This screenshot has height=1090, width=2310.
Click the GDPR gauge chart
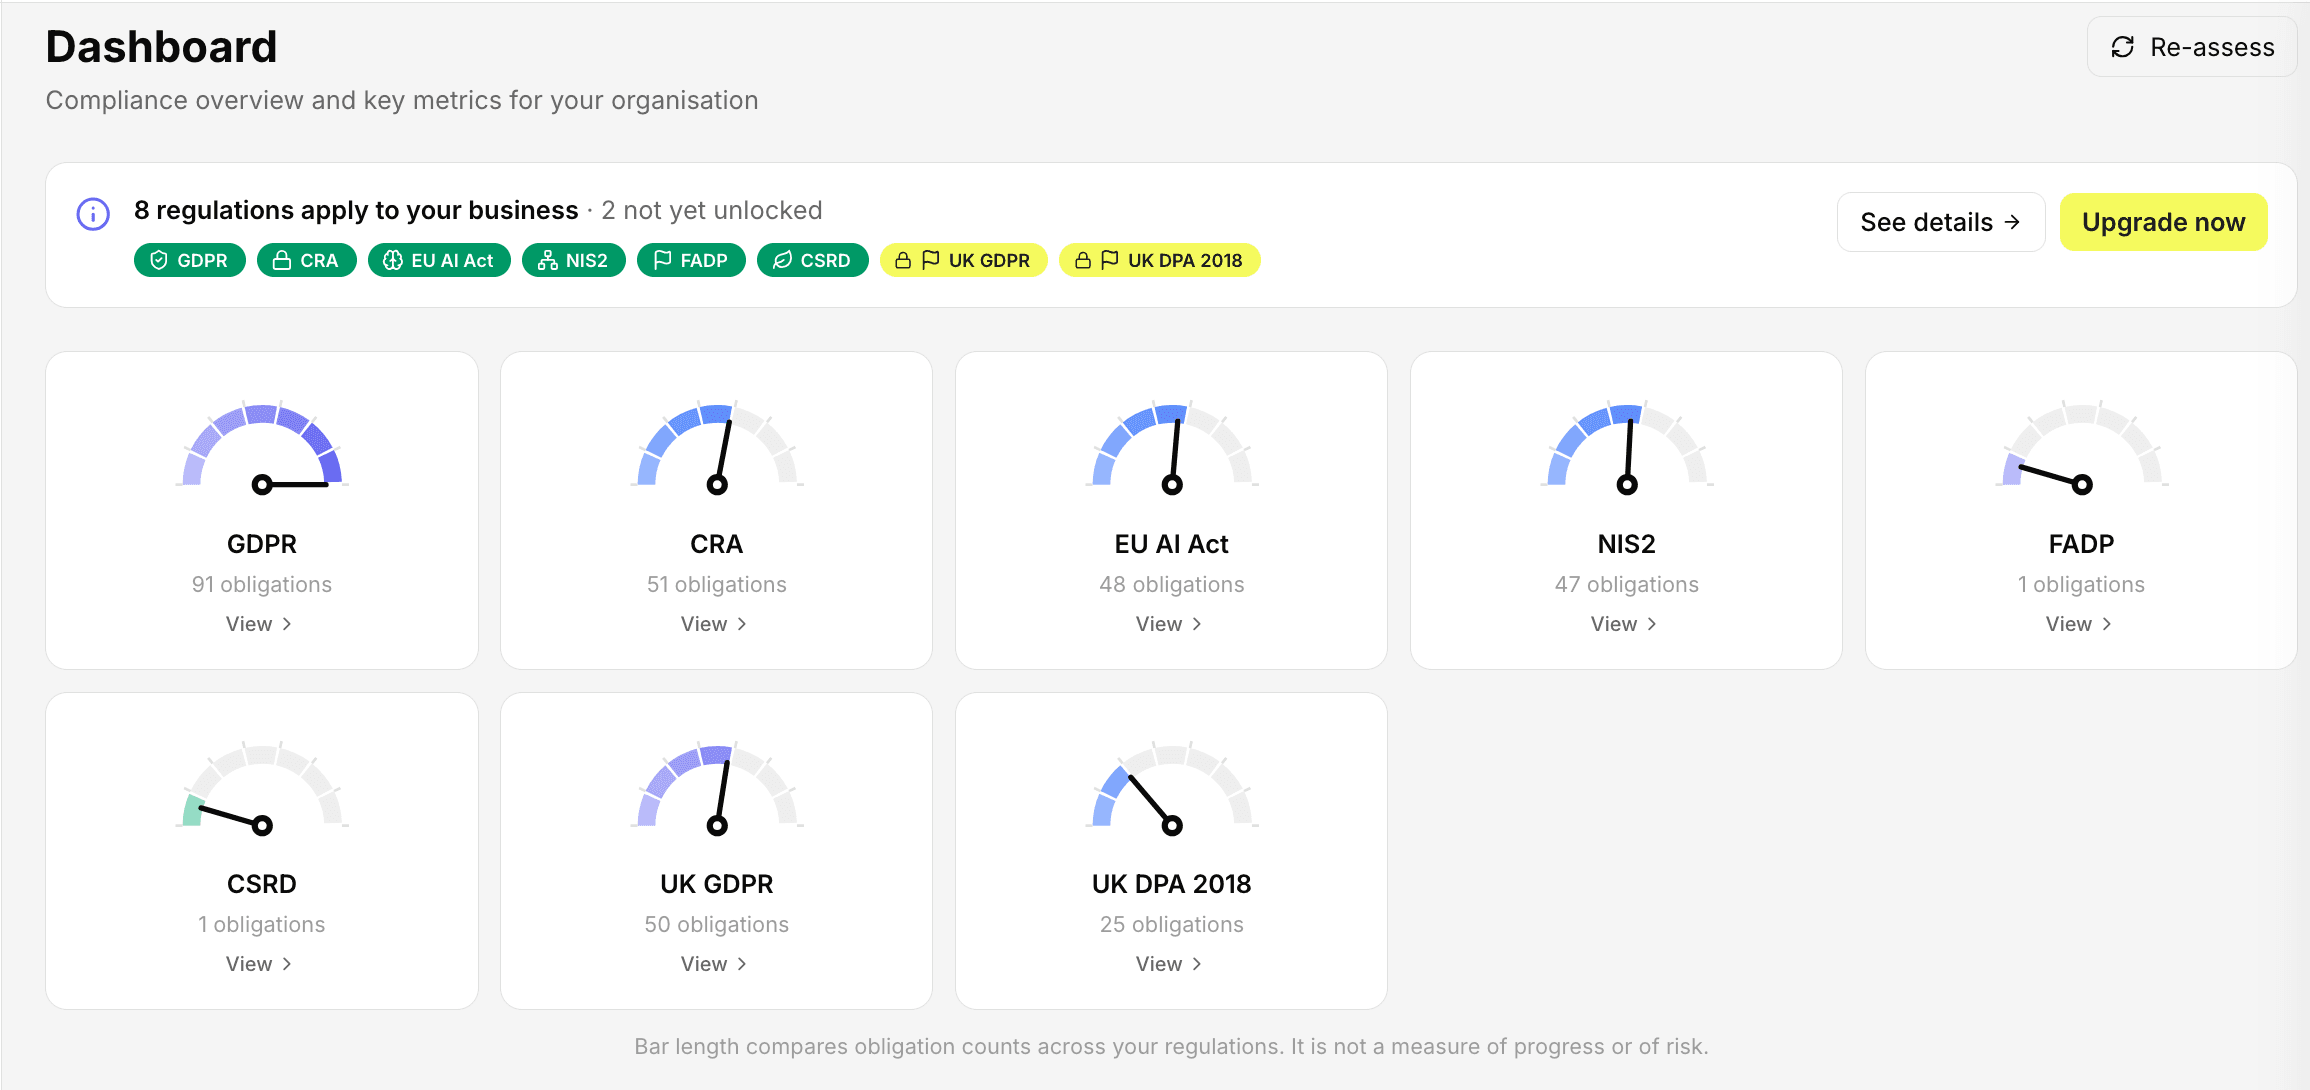[262, 448]
